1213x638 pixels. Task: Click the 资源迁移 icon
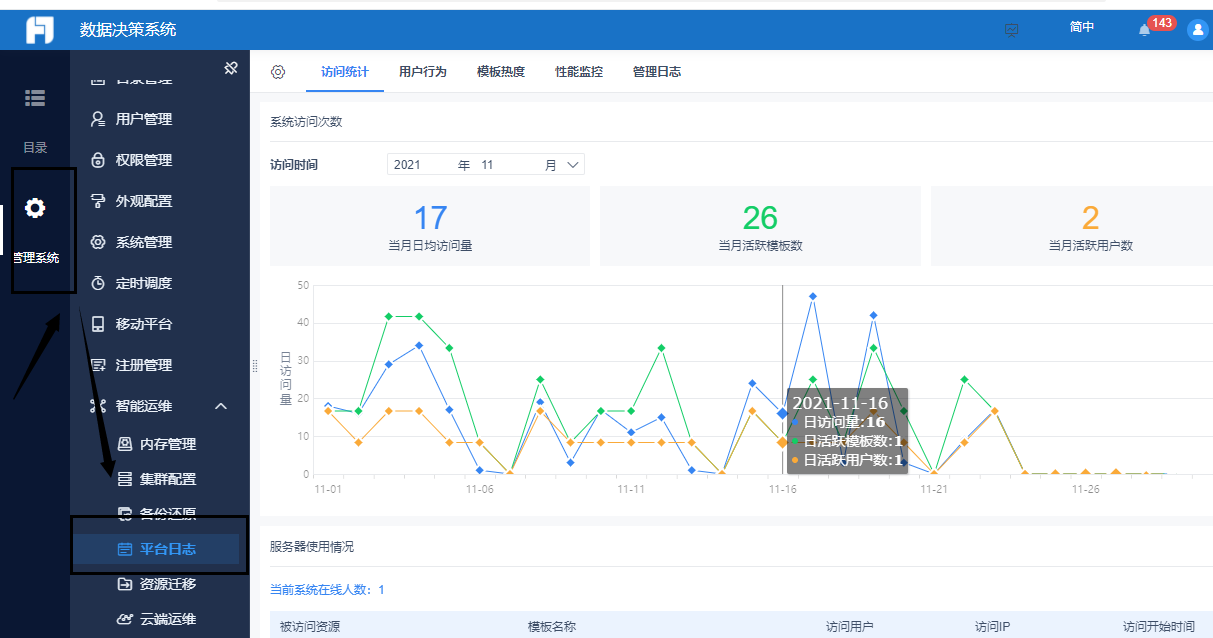[125, 584]
